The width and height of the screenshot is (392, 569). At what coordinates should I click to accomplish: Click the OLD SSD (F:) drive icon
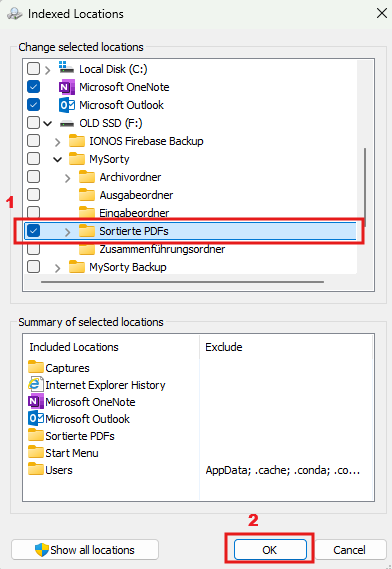pyautogui.click(x=66, y=123)
